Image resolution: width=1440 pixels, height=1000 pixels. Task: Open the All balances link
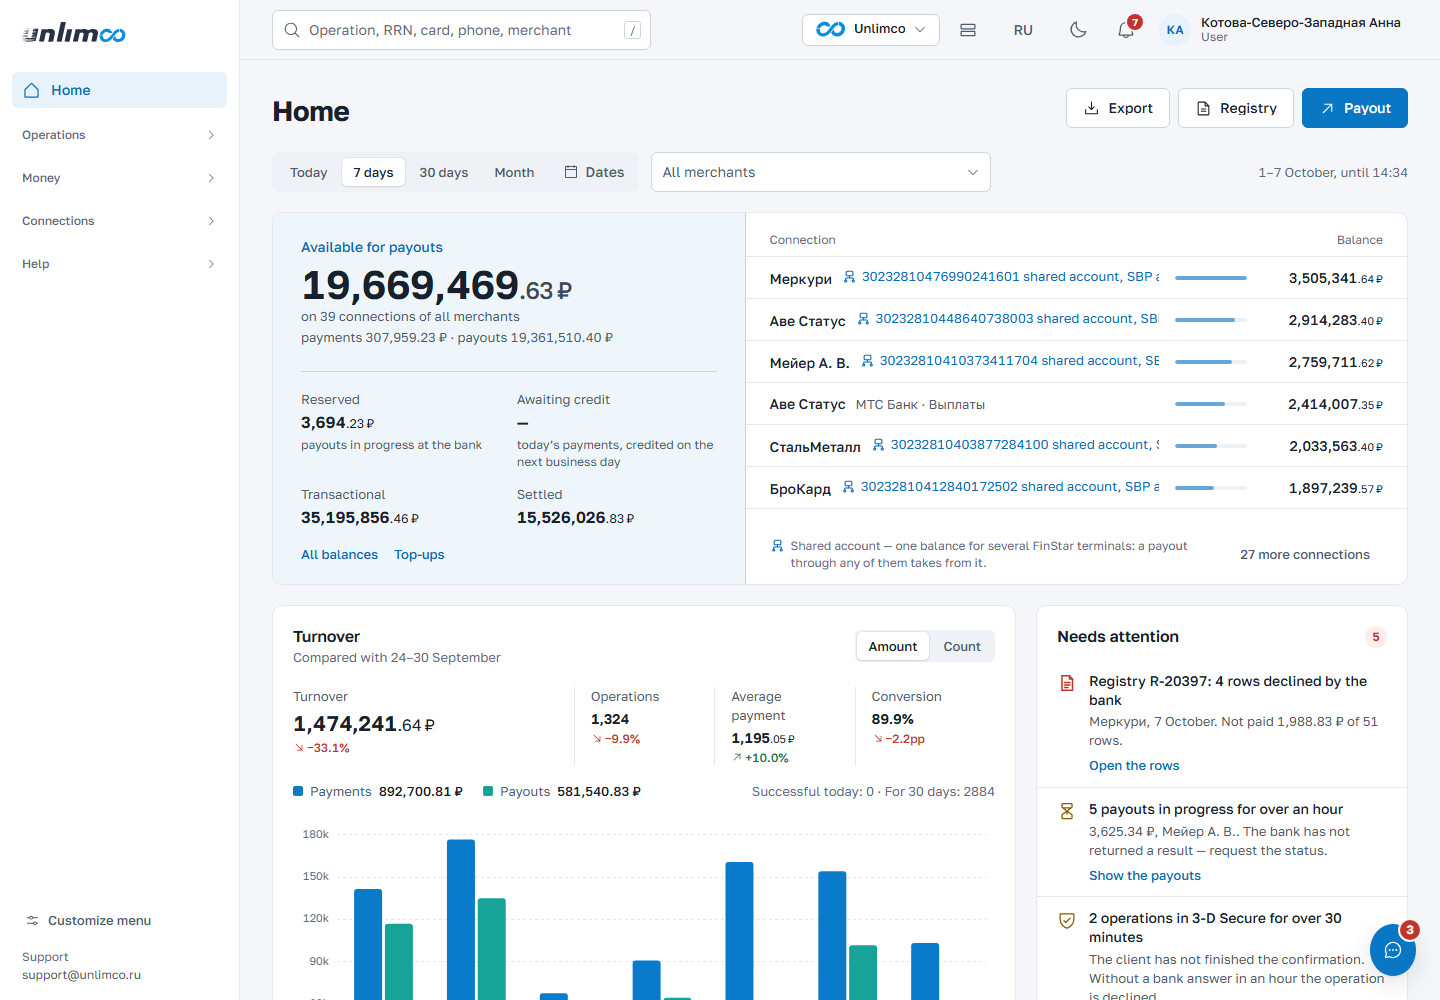point(340,555)
